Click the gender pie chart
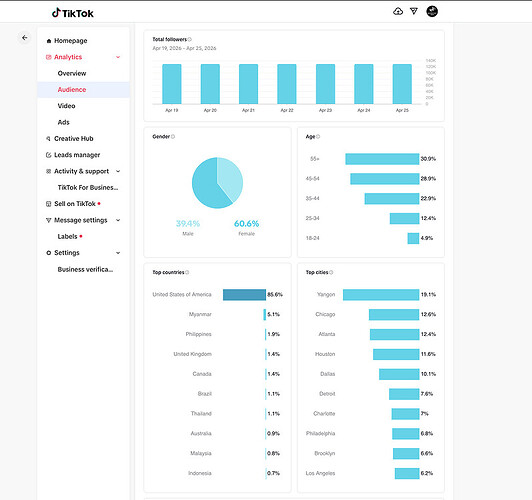Image resolution: width=532 pixels, height=500 pixels. tap(217, 183)
